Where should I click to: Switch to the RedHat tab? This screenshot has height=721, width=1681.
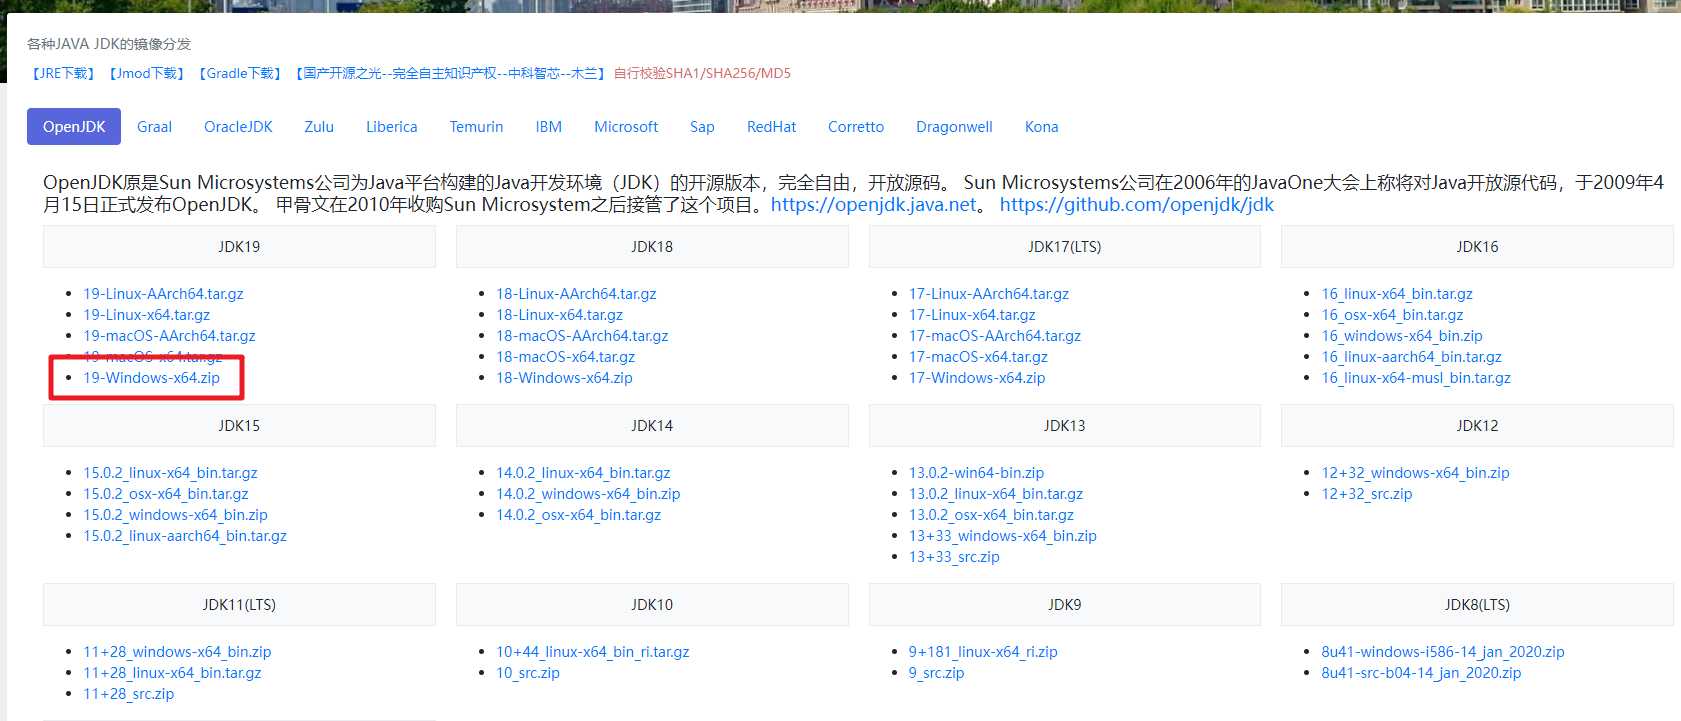(x=771, y=127)
